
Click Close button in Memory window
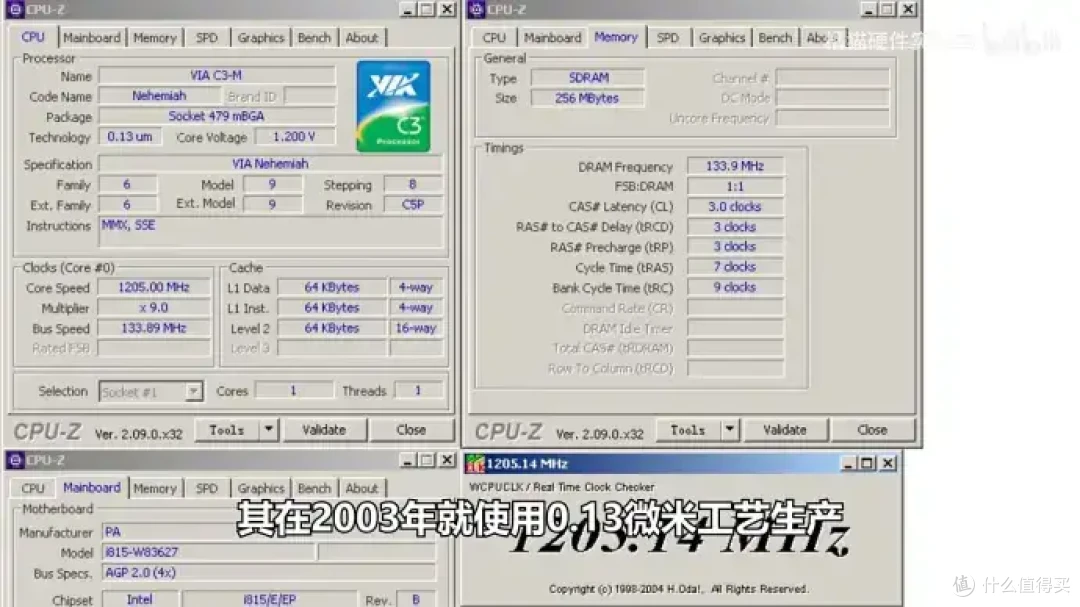pos(872,430)
